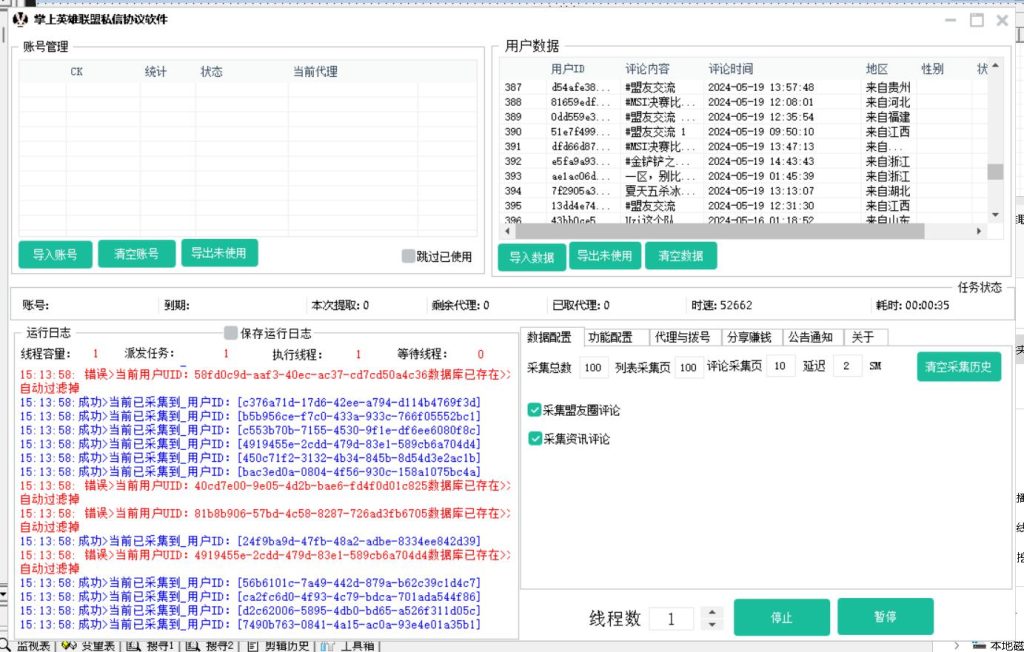Open 搜寻1 using its binoculars icon
The height and width of the screenshot is (652, 1024).
(x=131, y=644)
